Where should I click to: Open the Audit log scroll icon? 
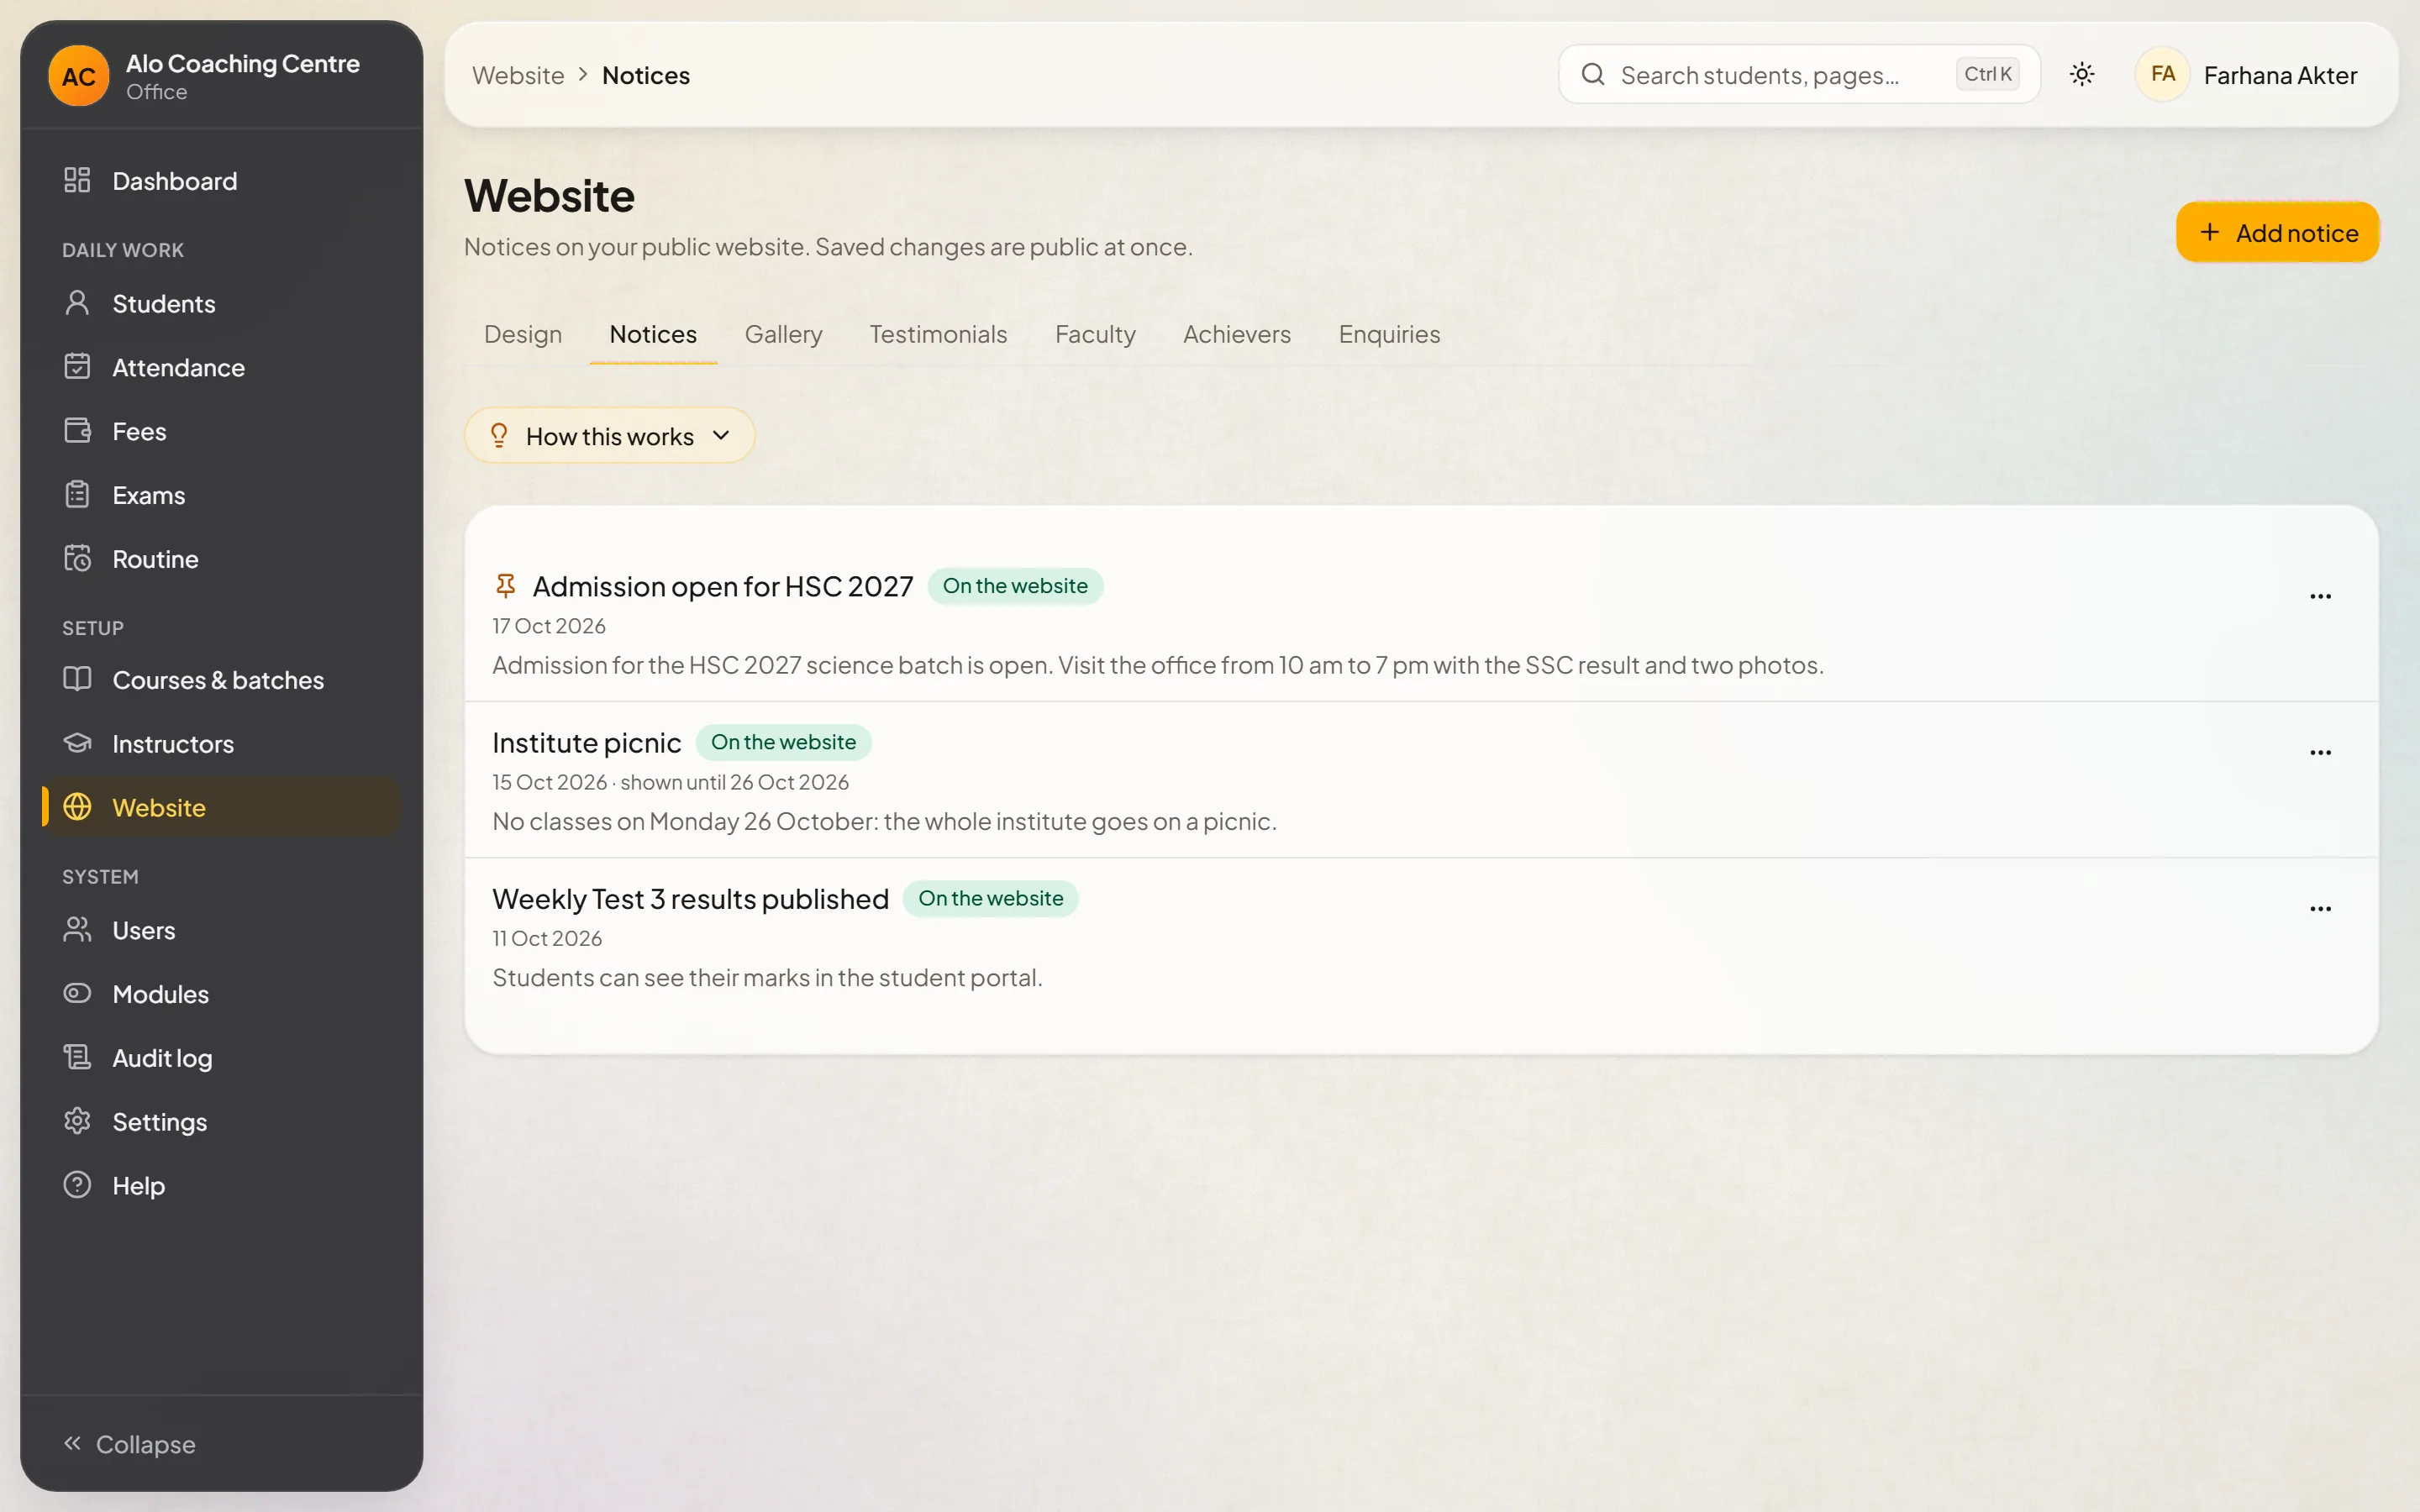click(x=77, y=1057)
